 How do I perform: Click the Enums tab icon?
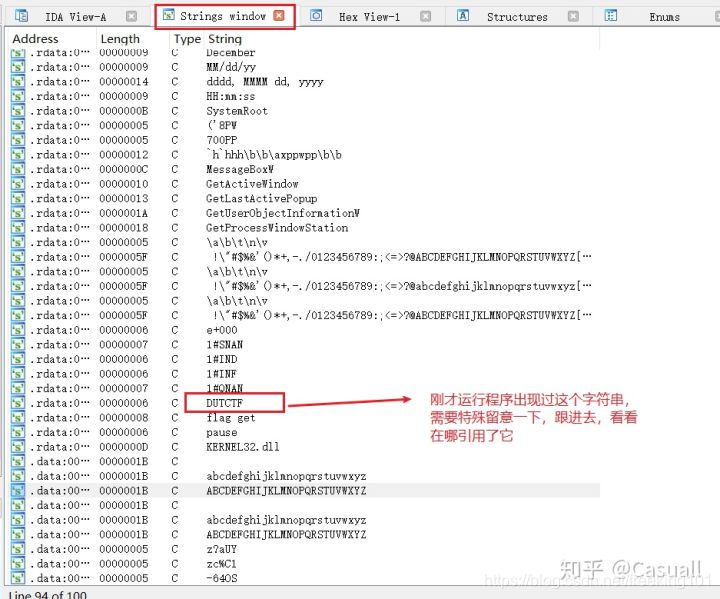coord(611,16)
